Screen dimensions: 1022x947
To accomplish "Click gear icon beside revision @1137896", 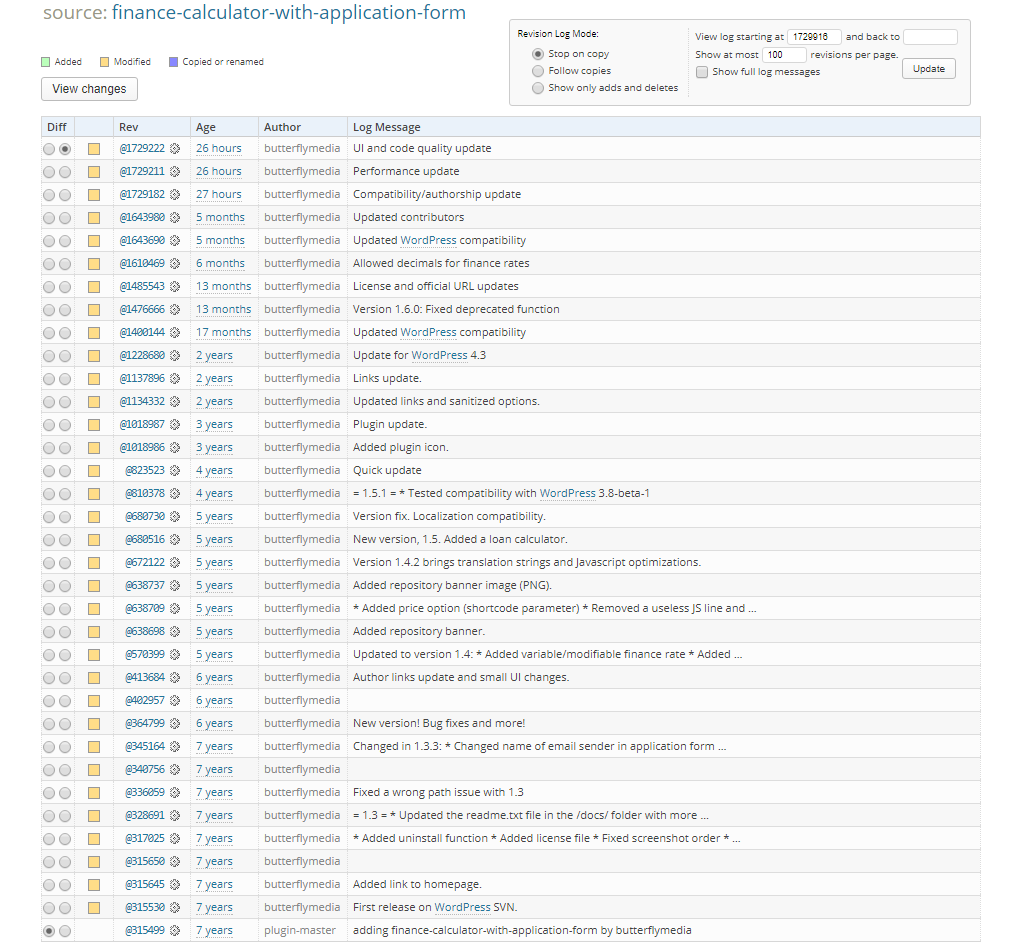I will coord(175,378).
